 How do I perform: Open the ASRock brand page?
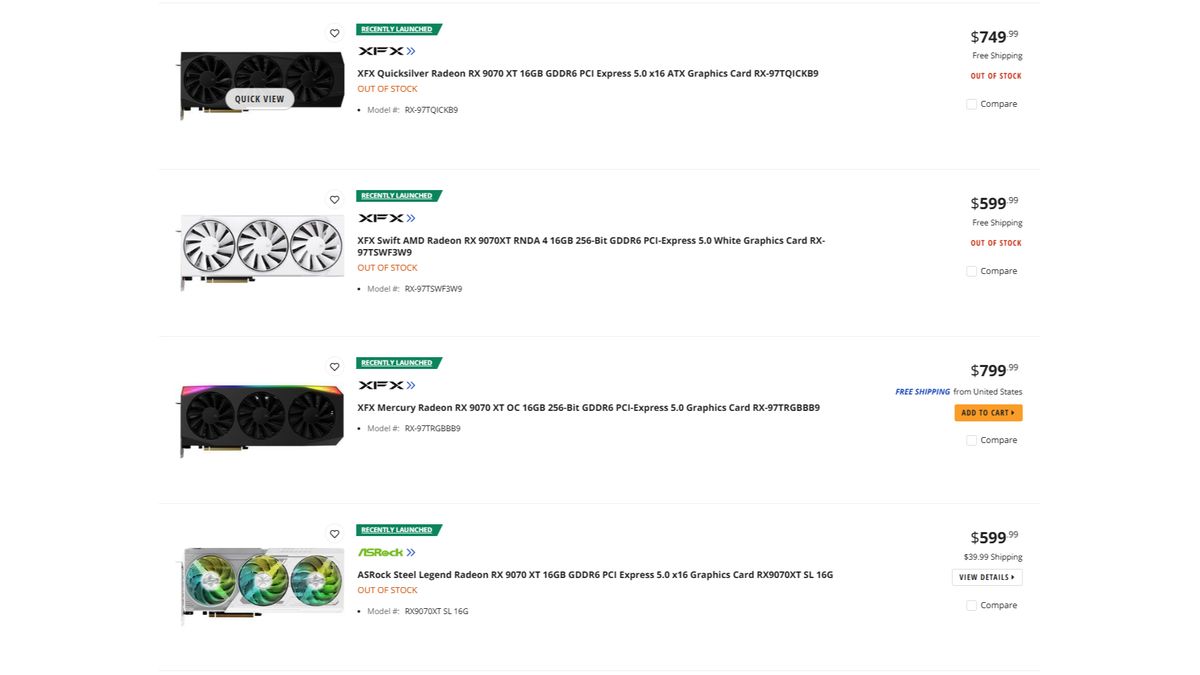(381, 552)
